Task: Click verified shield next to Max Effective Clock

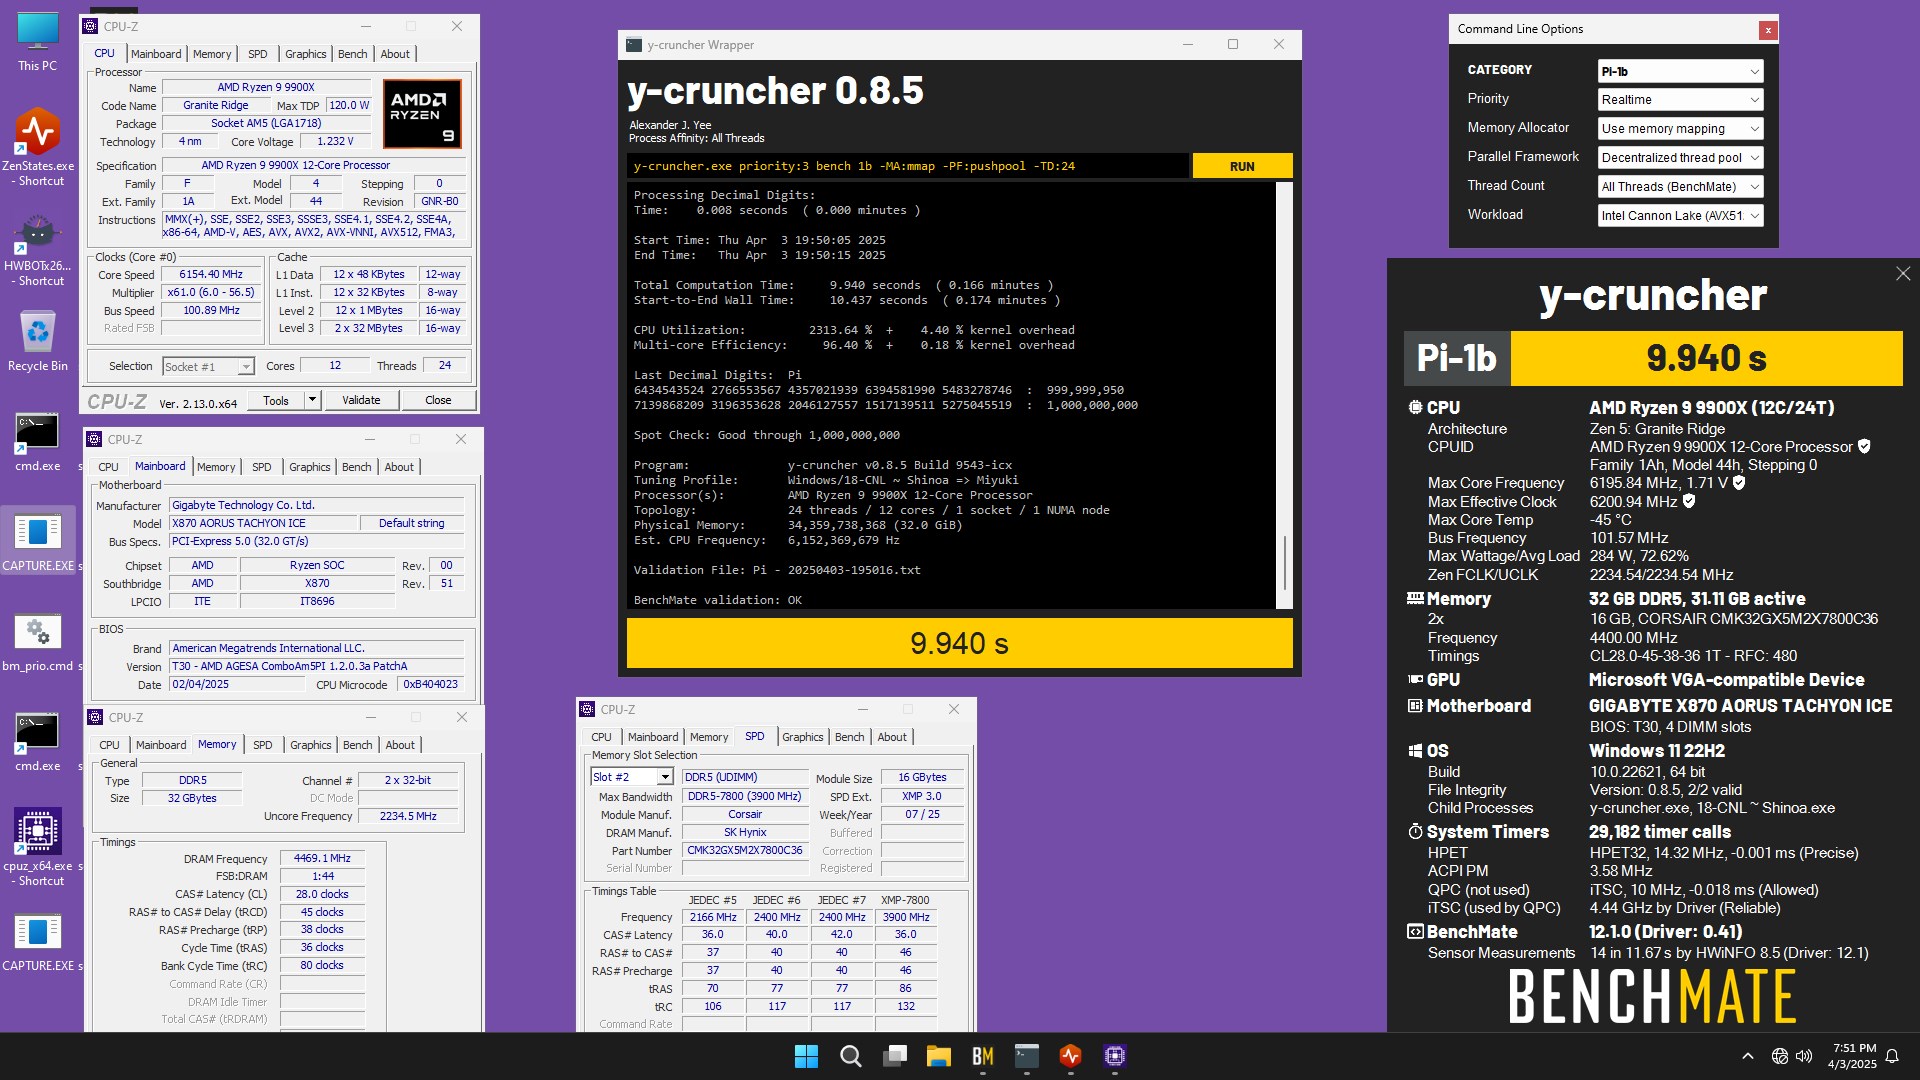Action: pyautogui.click(x=1689, y=501)
